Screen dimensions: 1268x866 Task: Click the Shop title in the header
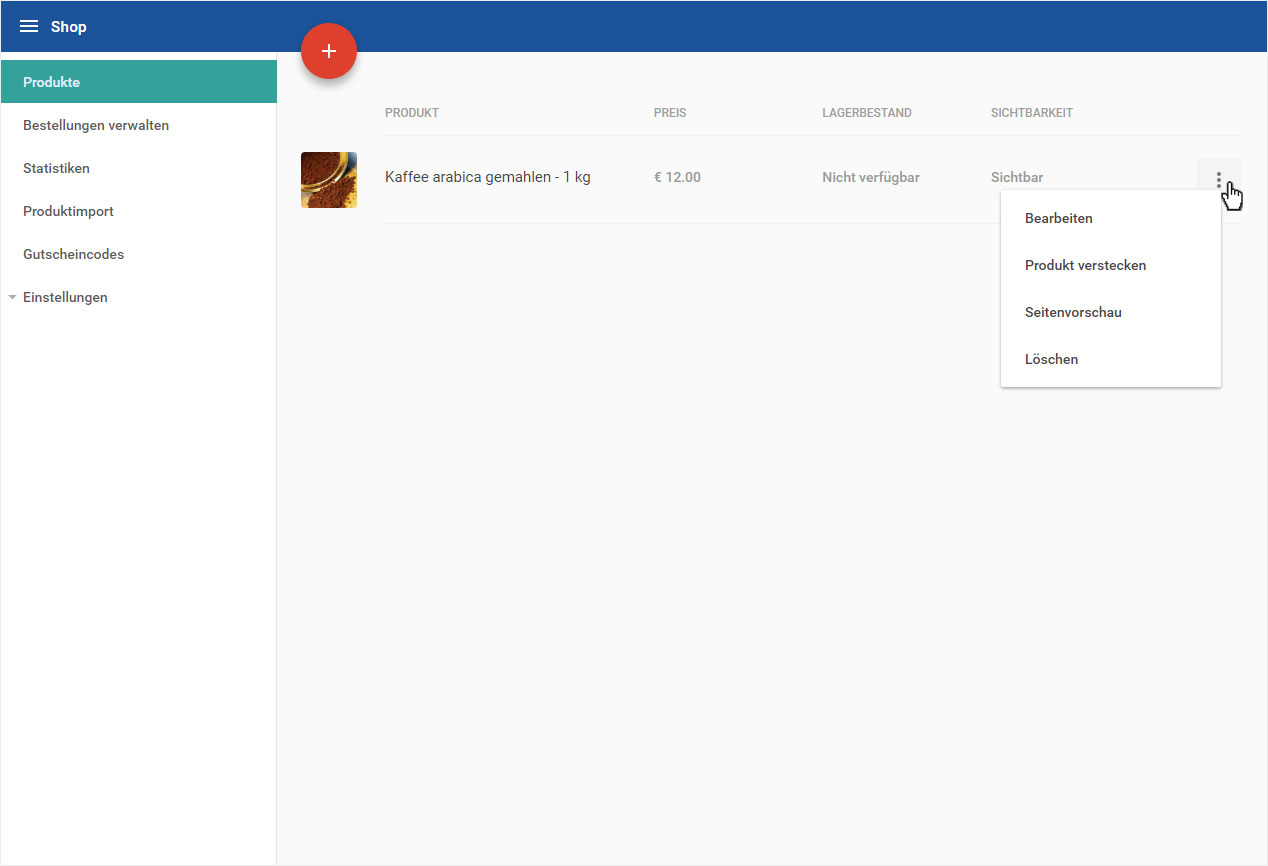(x=69, y=27)
